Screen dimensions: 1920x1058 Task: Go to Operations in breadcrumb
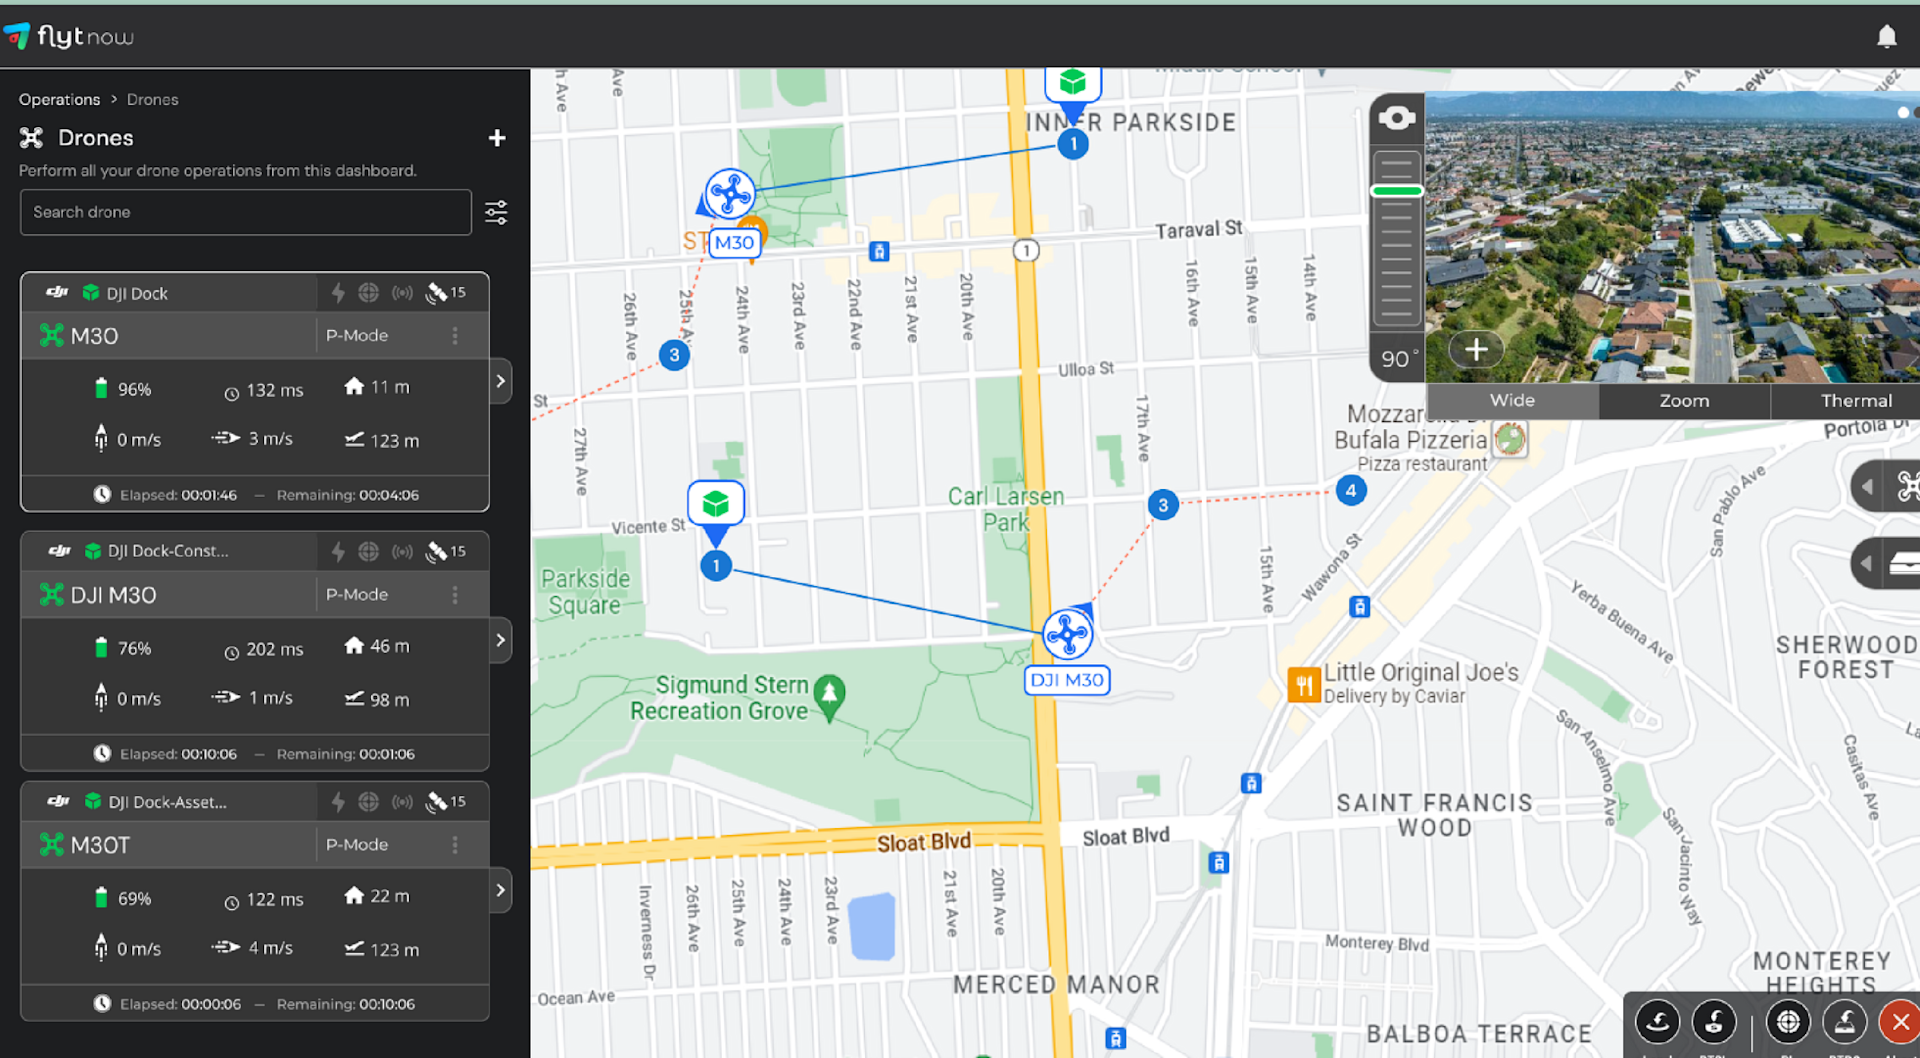59,100
